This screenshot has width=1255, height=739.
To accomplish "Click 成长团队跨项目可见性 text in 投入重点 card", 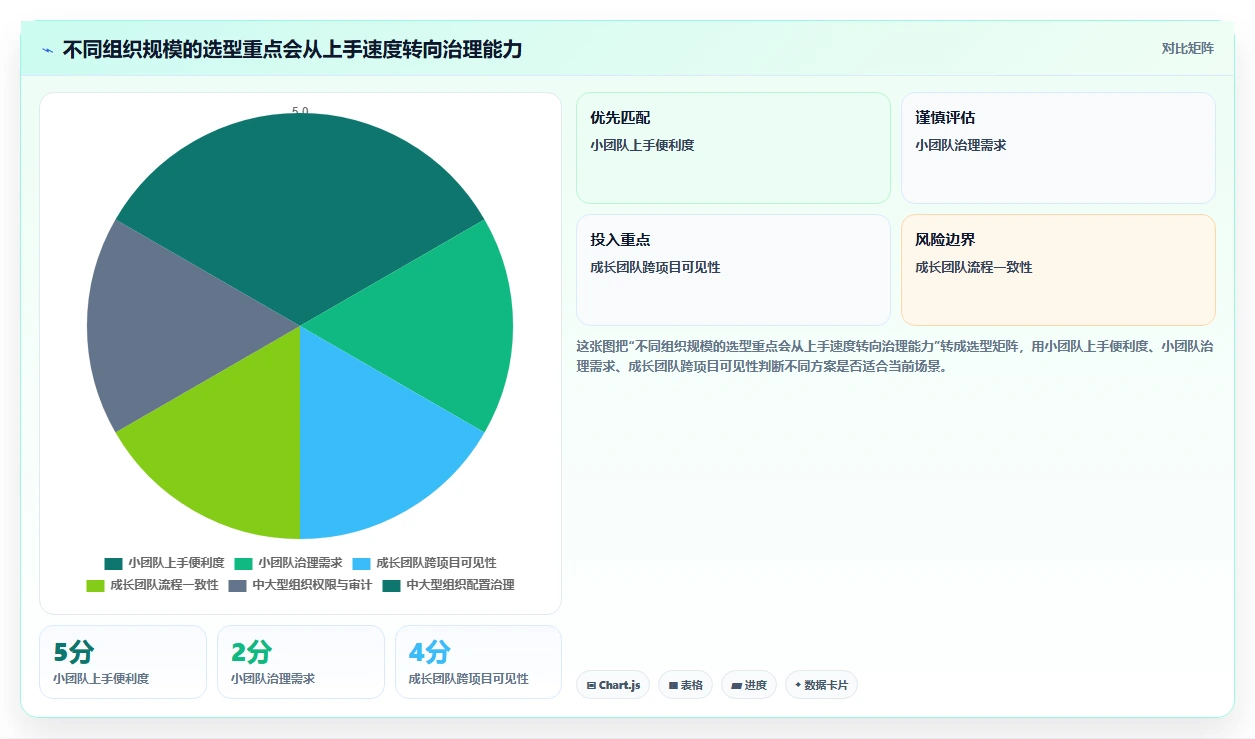I will point(655,267).
